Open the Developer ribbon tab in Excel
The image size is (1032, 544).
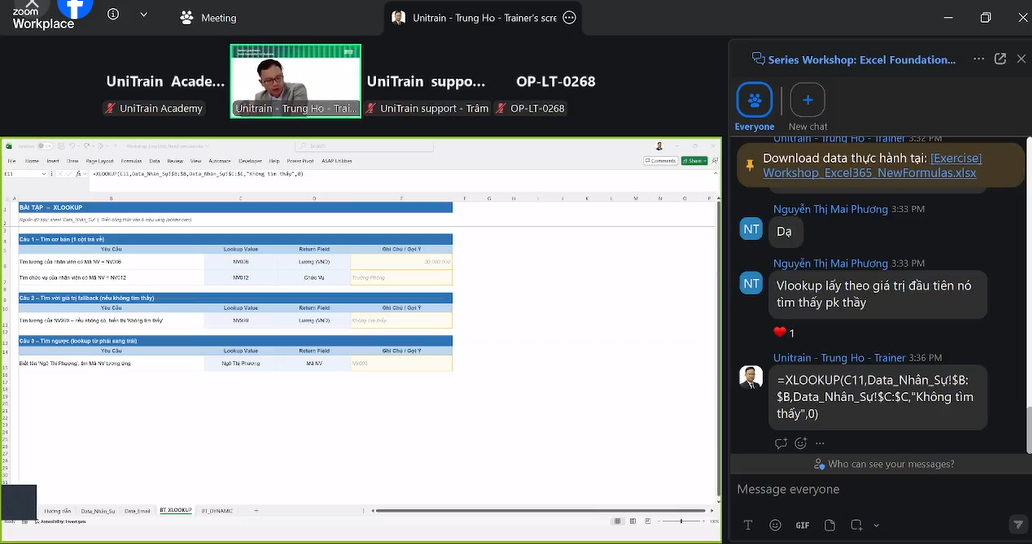[250, 161]
